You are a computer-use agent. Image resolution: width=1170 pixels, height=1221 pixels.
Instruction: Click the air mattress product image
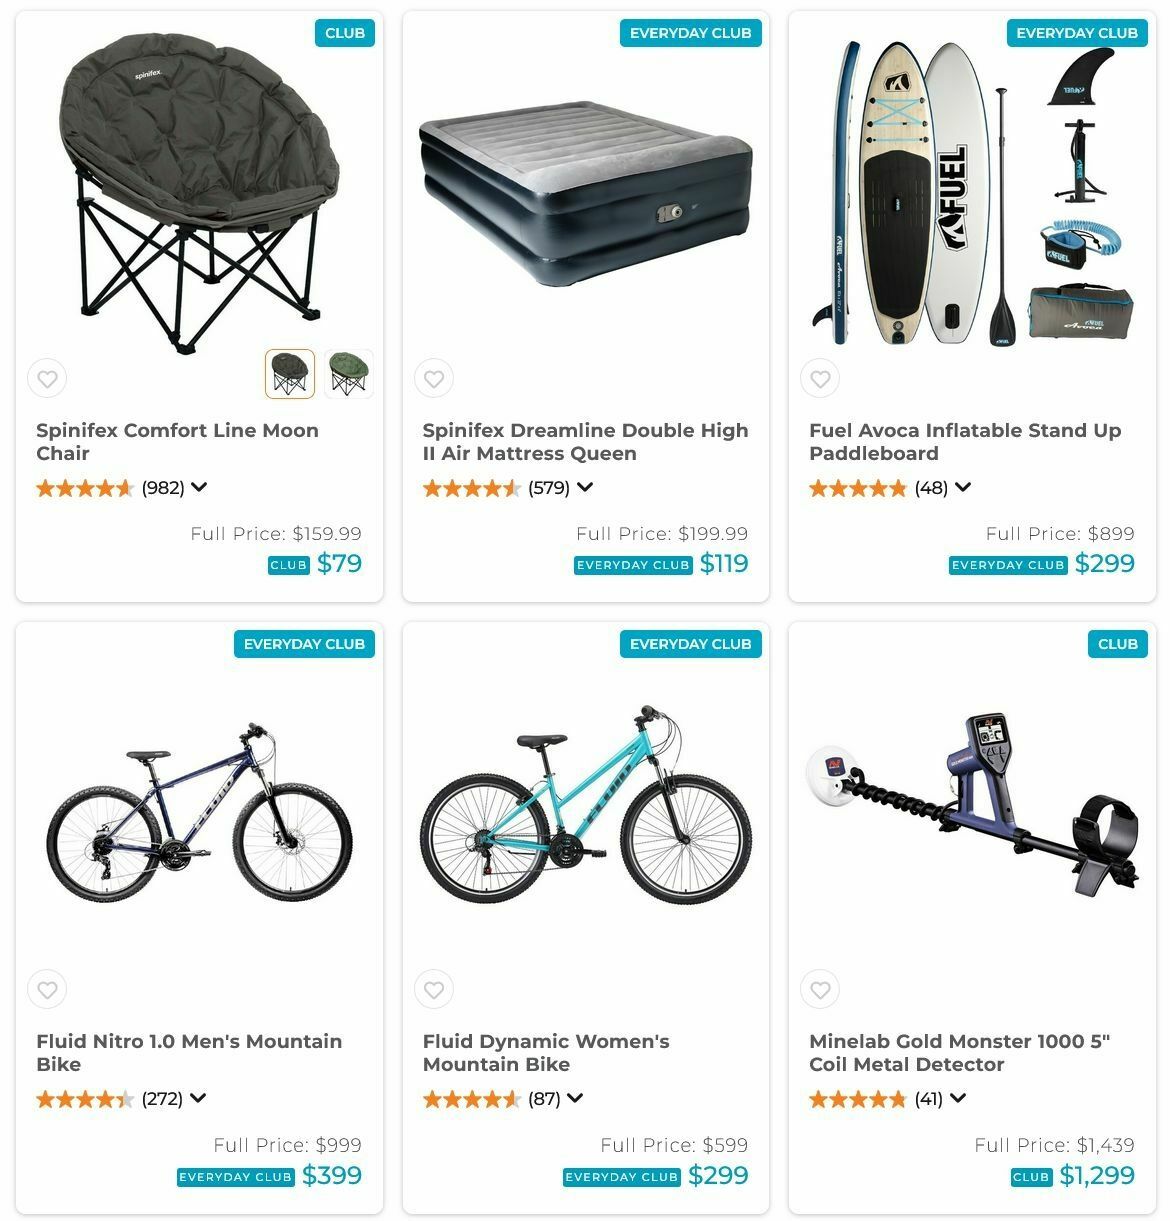point(586,193)
